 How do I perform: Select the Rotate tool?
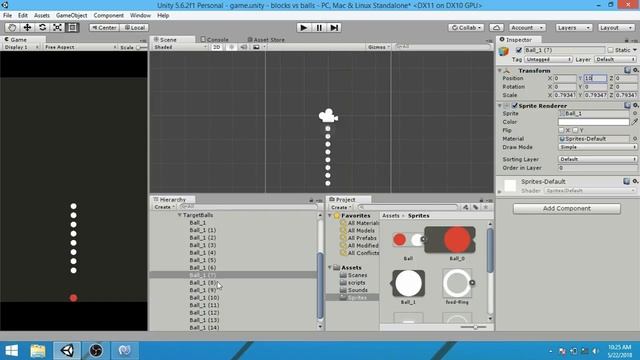[x=42, y=27]
